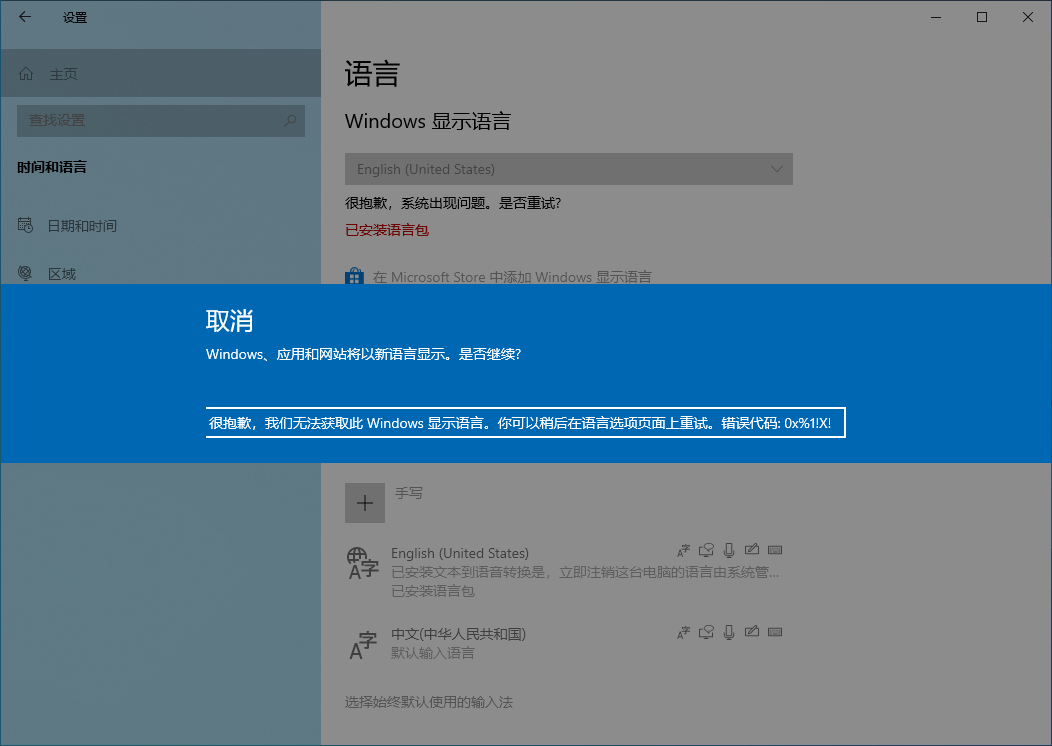Click the 字A icon for English (United States)

point(683,550)
